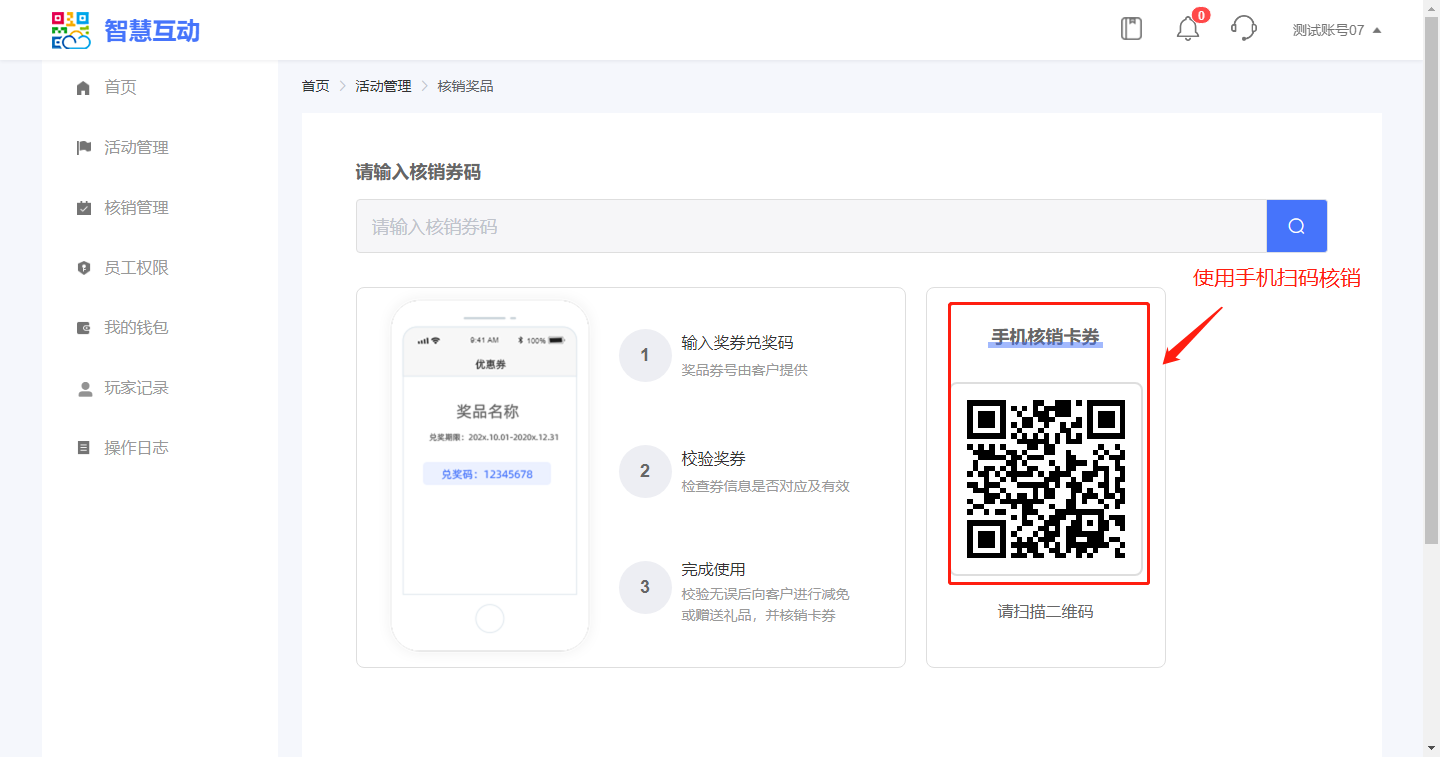This screenshot has width=1440, height=757.
Task: Expand the 测试账号07 account dropdown
Action: coord(1336,30)
